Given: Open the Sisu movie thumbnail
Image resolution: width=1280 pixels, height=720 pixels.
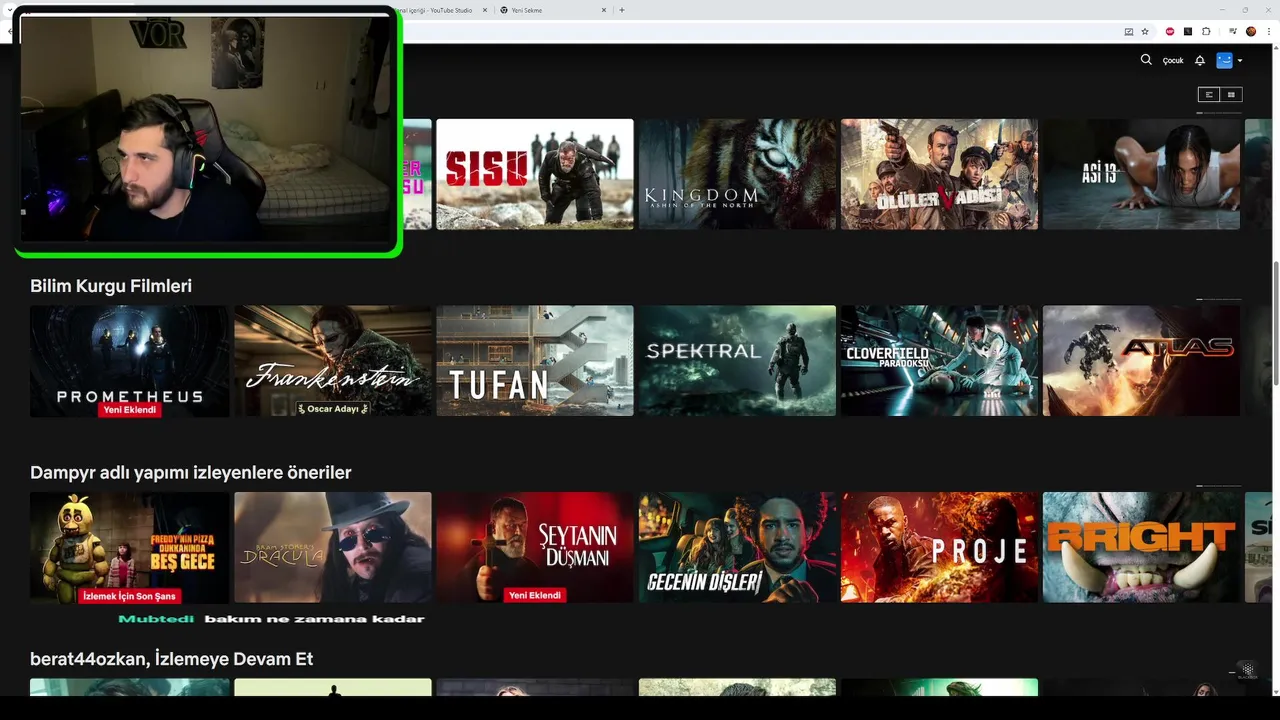Looking at the screenshot, I should [535, 174].
